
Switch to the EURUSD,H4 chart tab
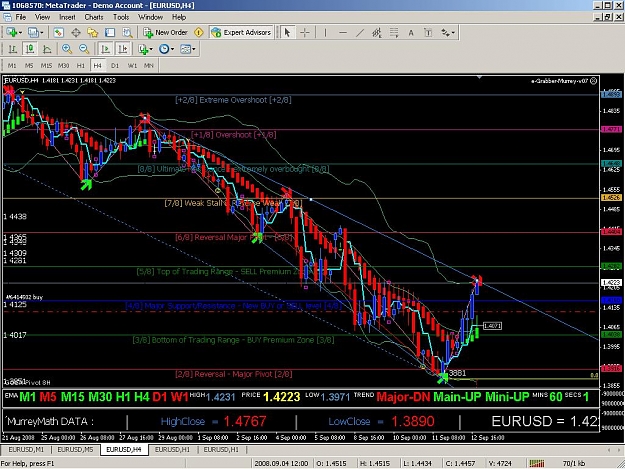point(124,449)
